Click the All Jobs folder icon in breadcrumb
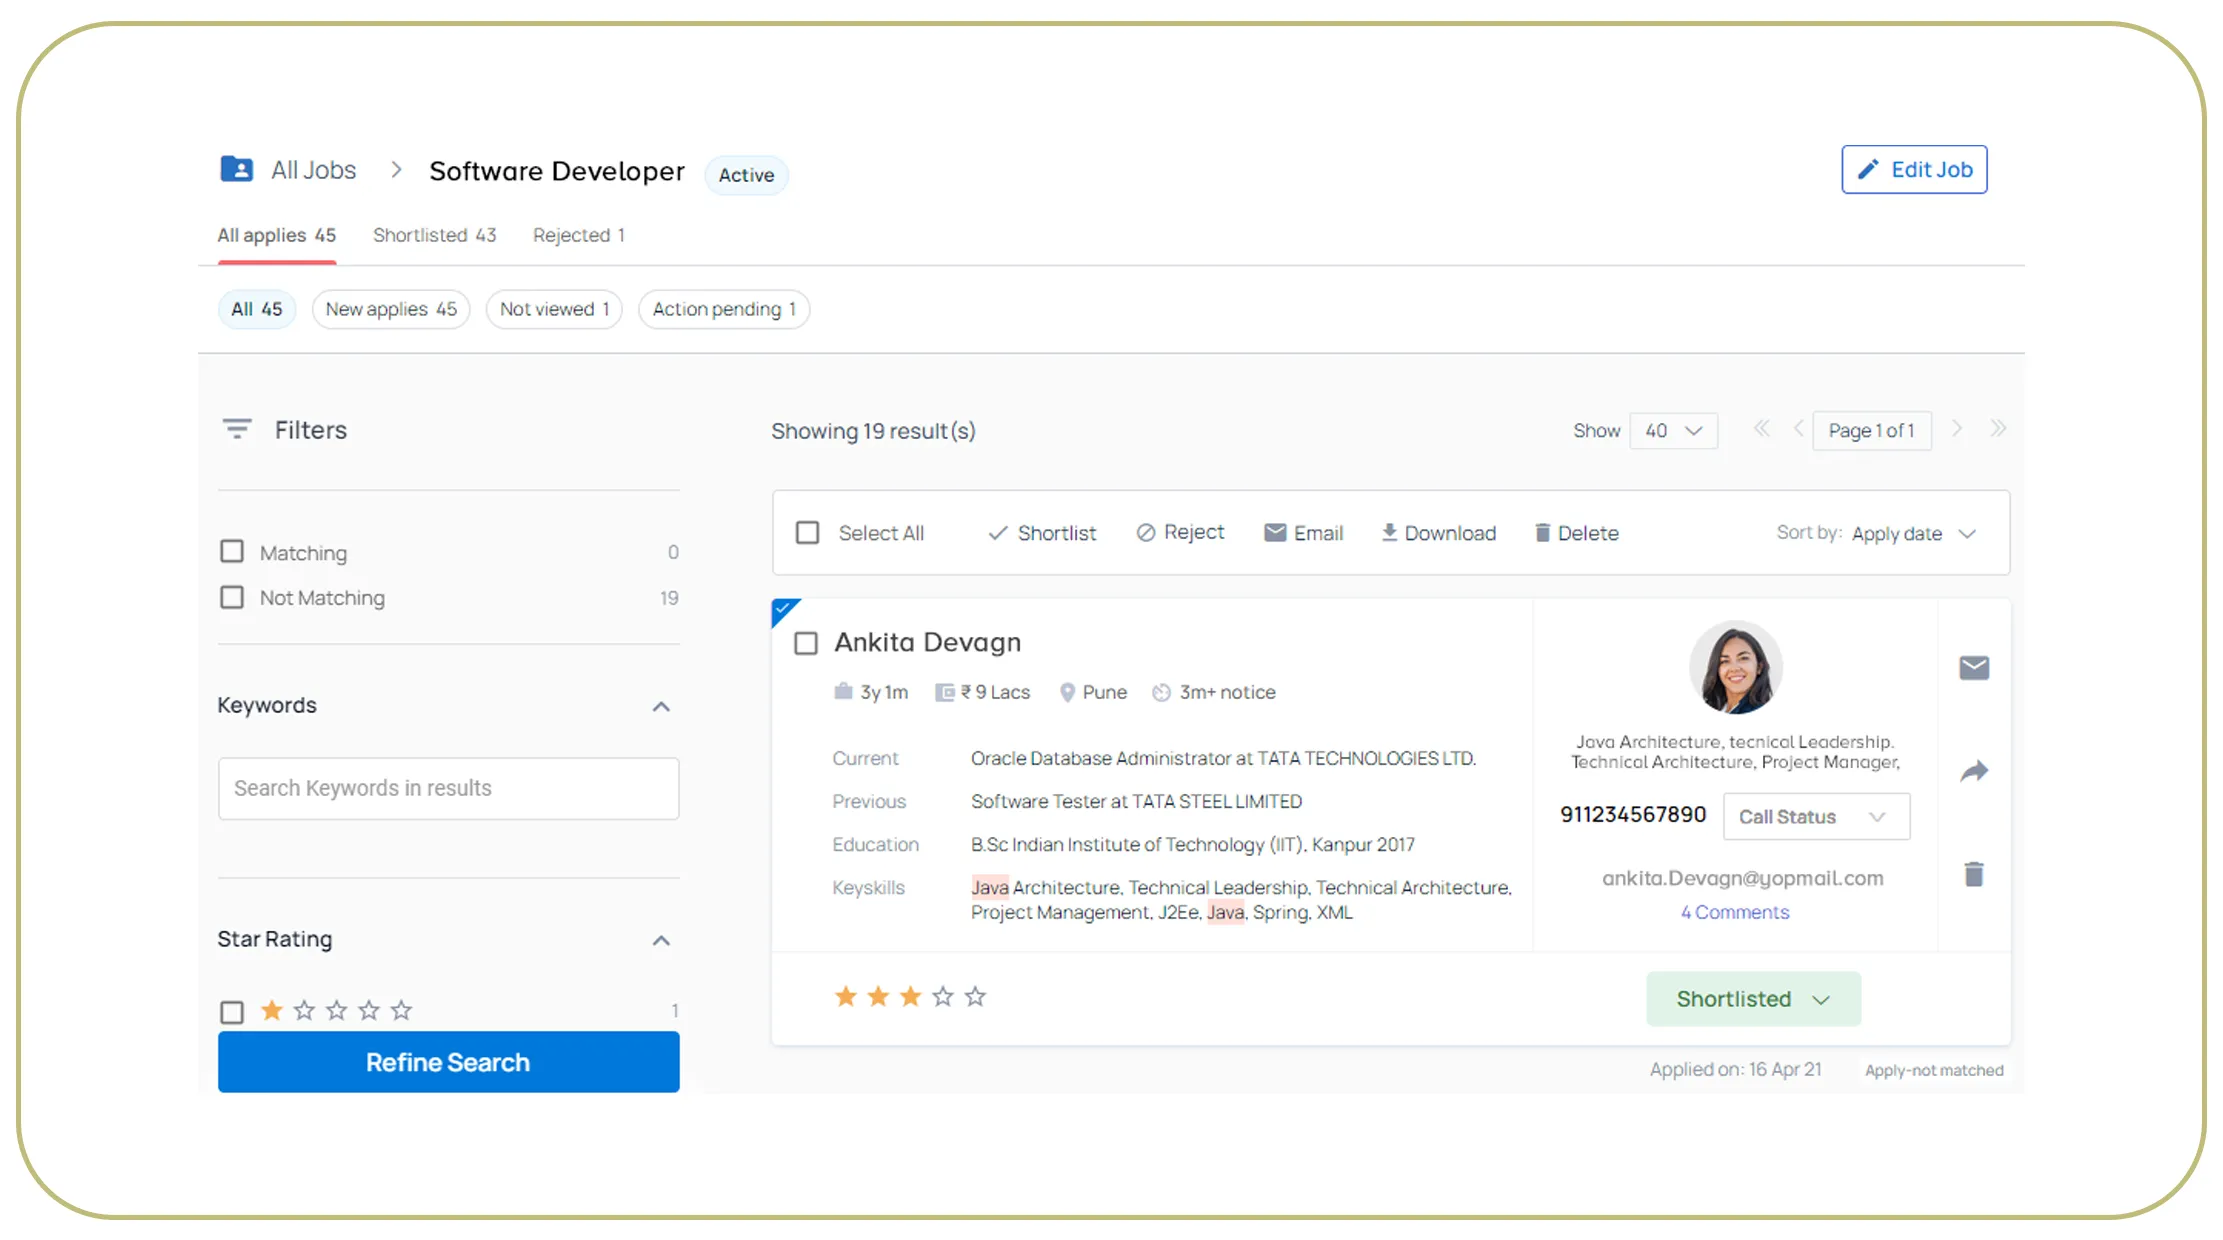The height and width of the screenshot is (1240, 2223). (236, 169)
